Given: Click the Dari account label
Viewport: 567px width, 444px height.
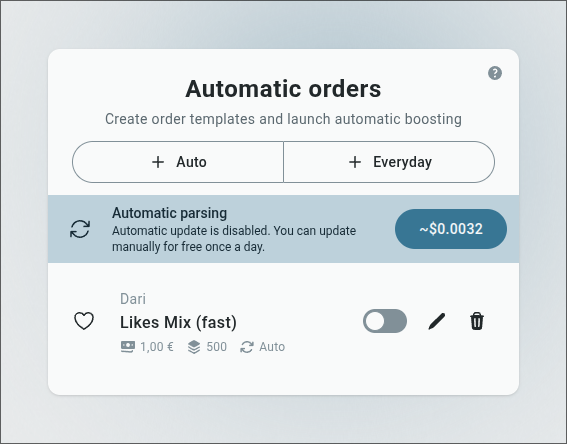Looking at the screenshot, I should (133, 299).
